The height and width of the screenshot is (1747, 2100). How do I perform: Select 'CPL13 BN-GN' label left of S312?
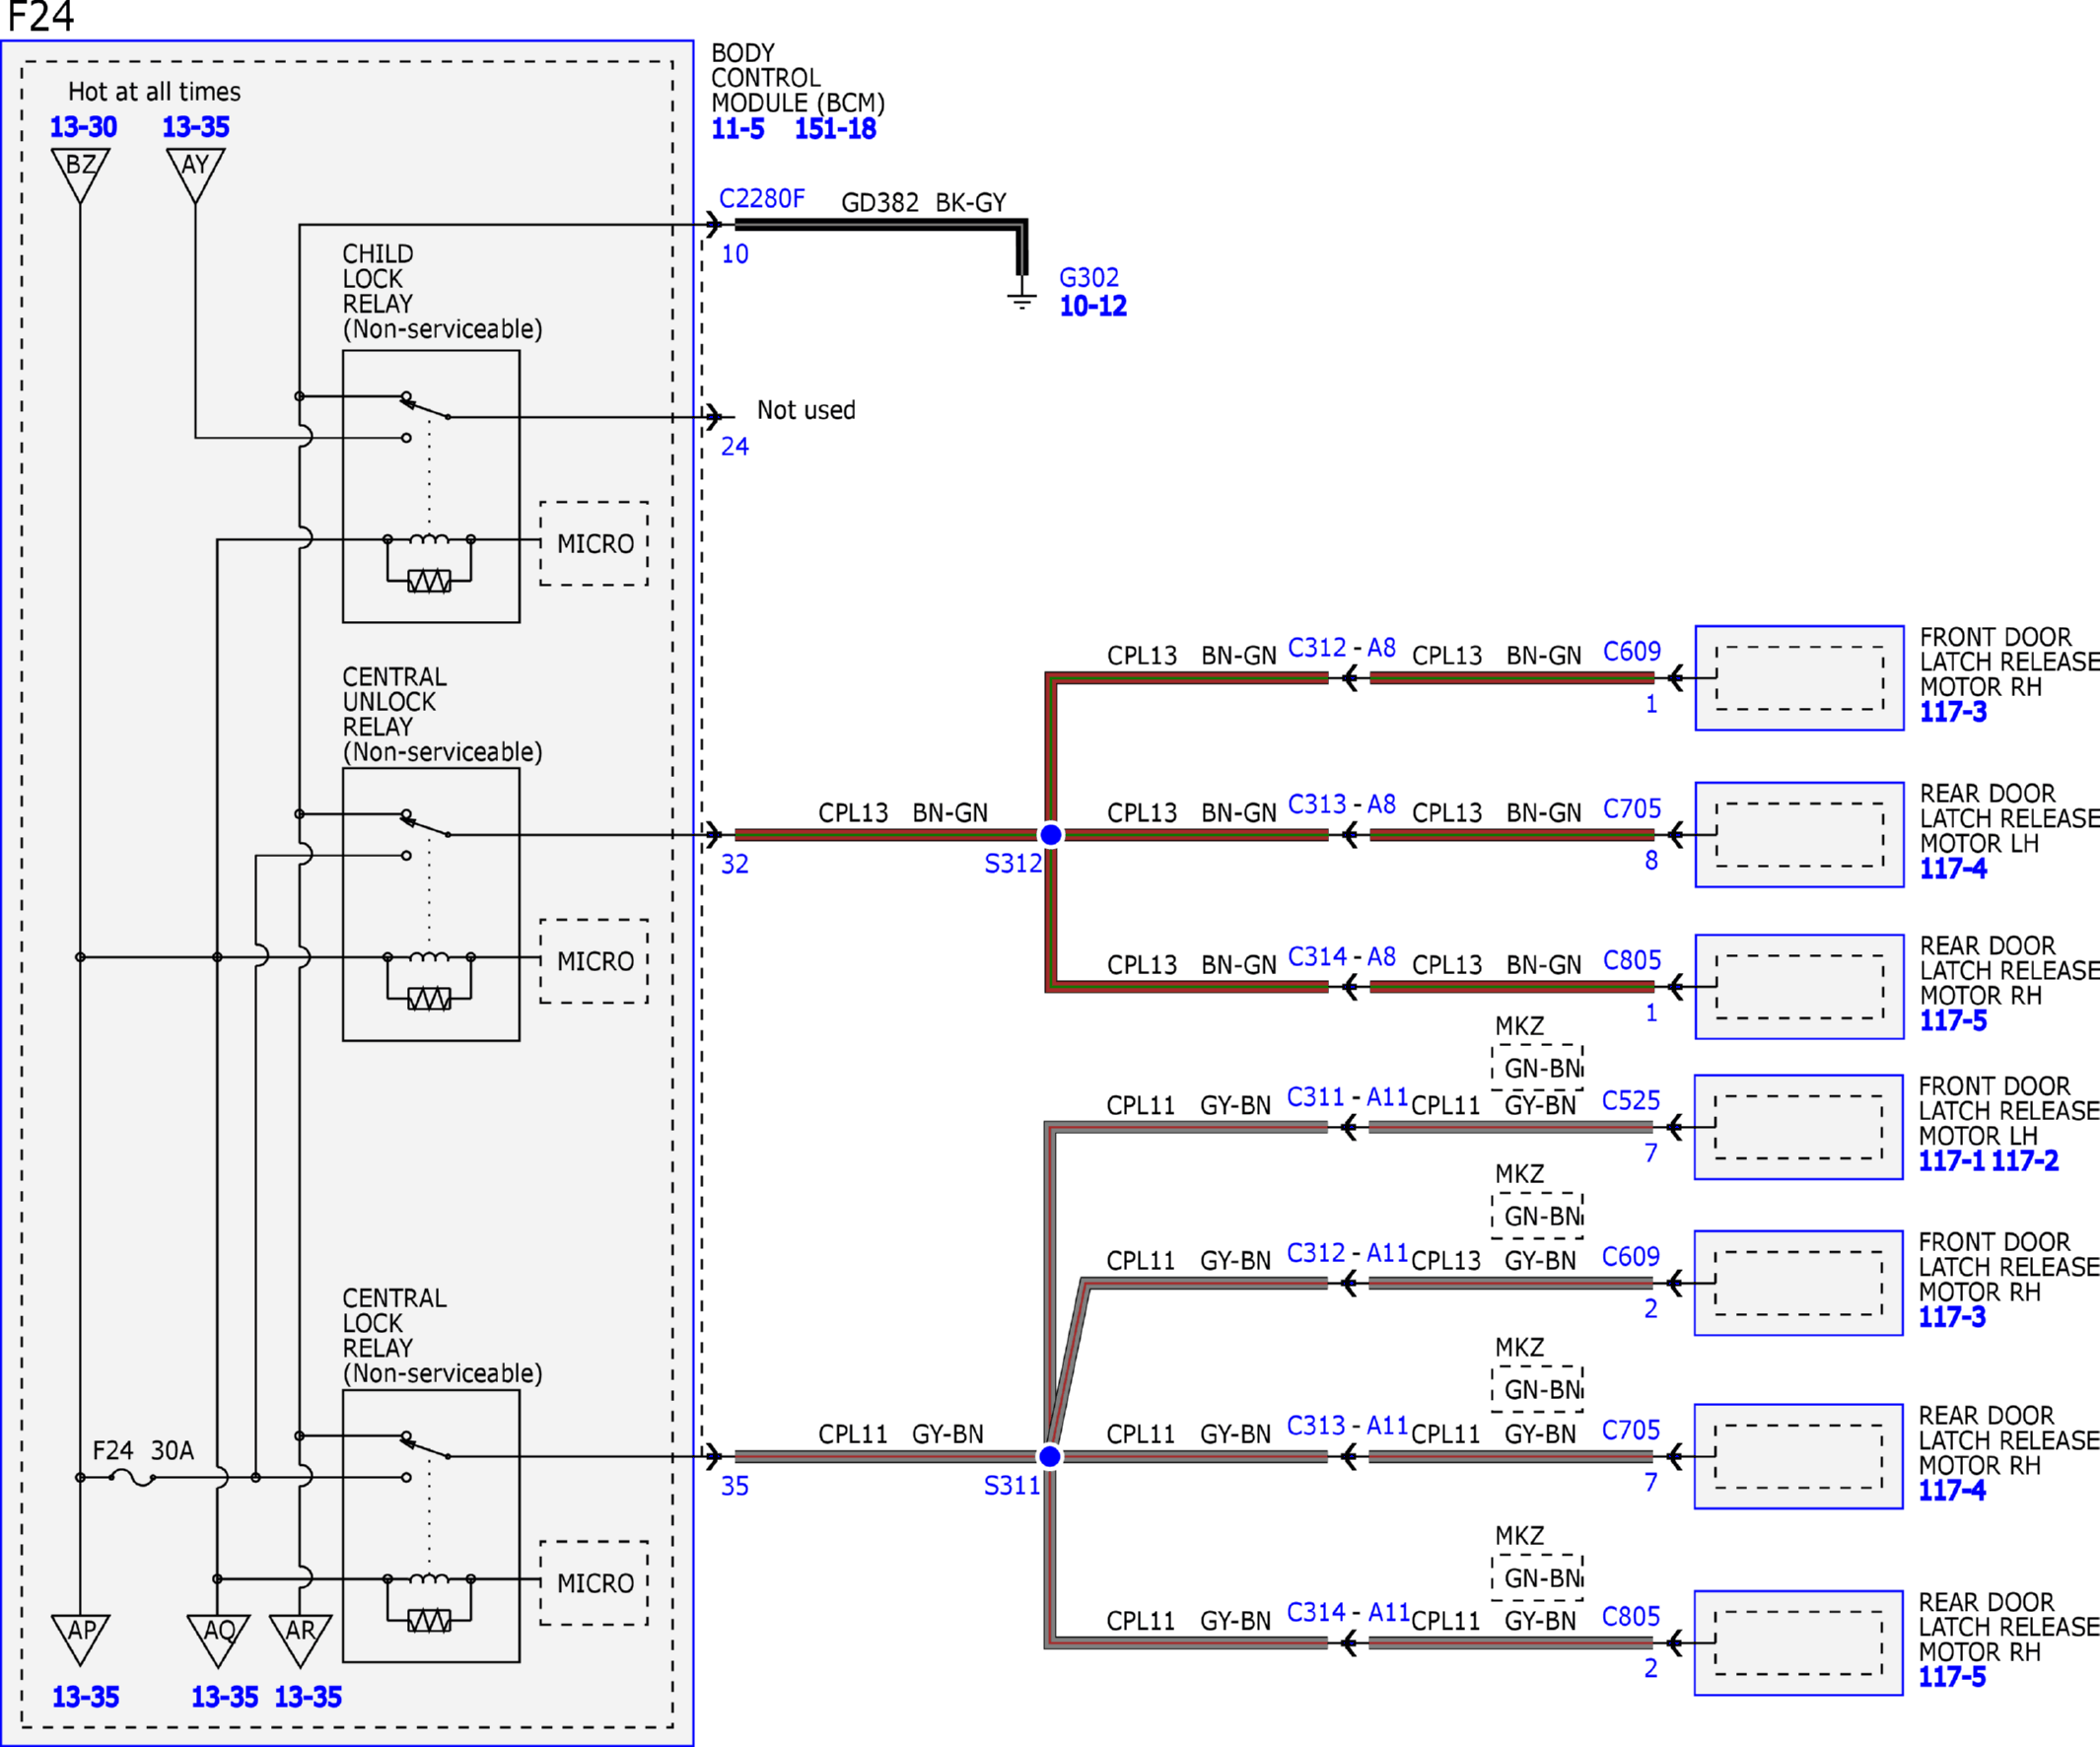[903, 813]
